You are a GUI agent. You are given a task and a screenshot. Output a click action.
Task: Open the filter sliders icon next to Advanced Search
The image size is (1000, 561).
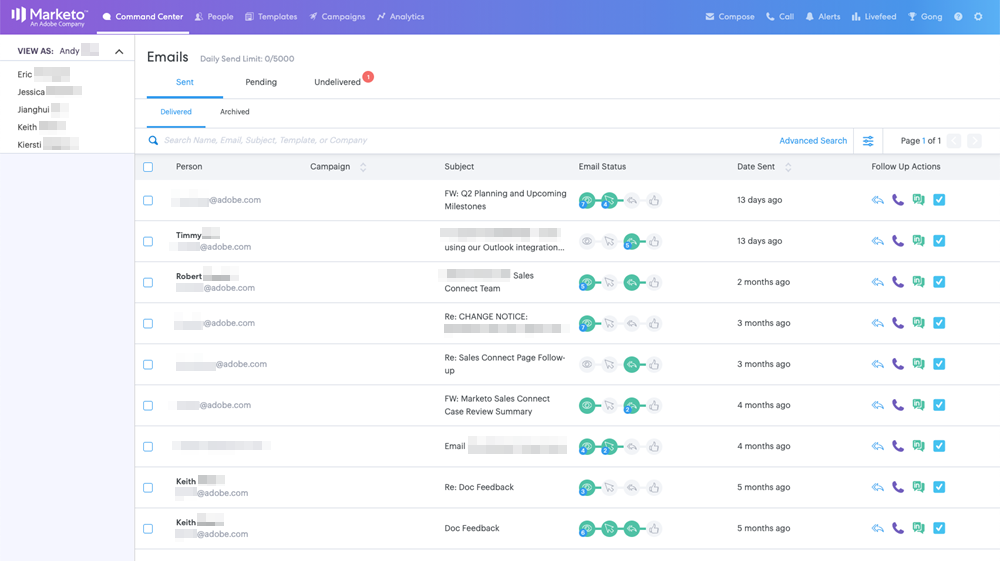point(868,141)
